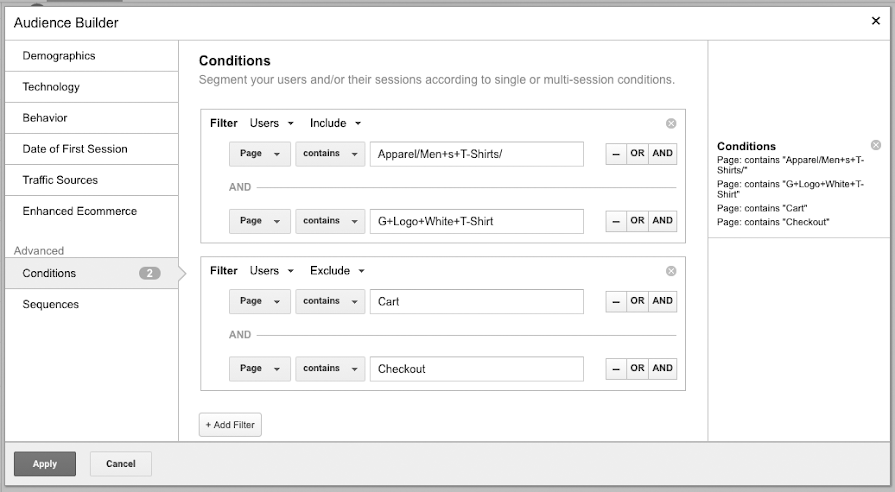Open Page dimension dropdown on Checkout row
Image resolution: width=895 pixels, height=492 pixels.
(259, 369)
